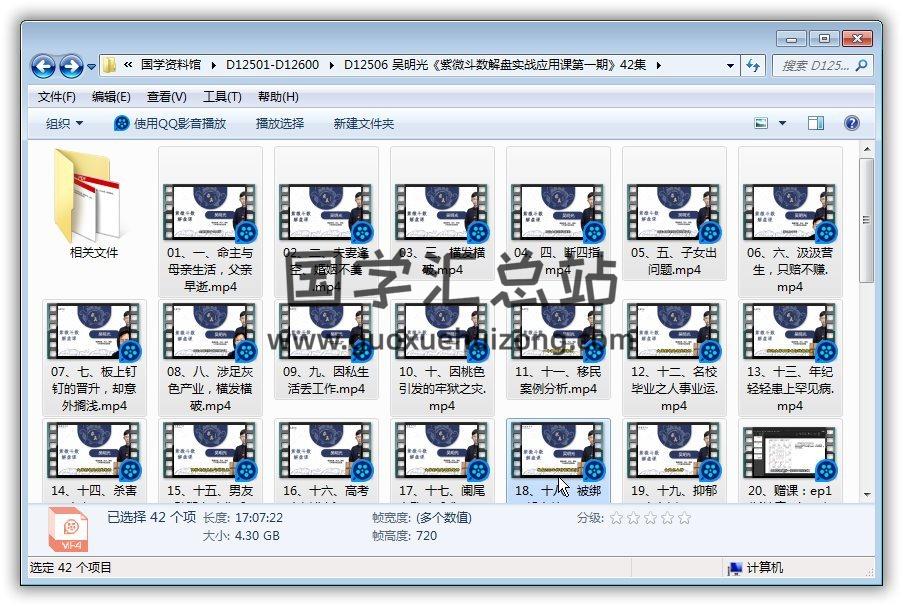Screen dimensions: 903x606
Task: Click the 大小: 4.30 GB value
Action: [x=256, y=536]
